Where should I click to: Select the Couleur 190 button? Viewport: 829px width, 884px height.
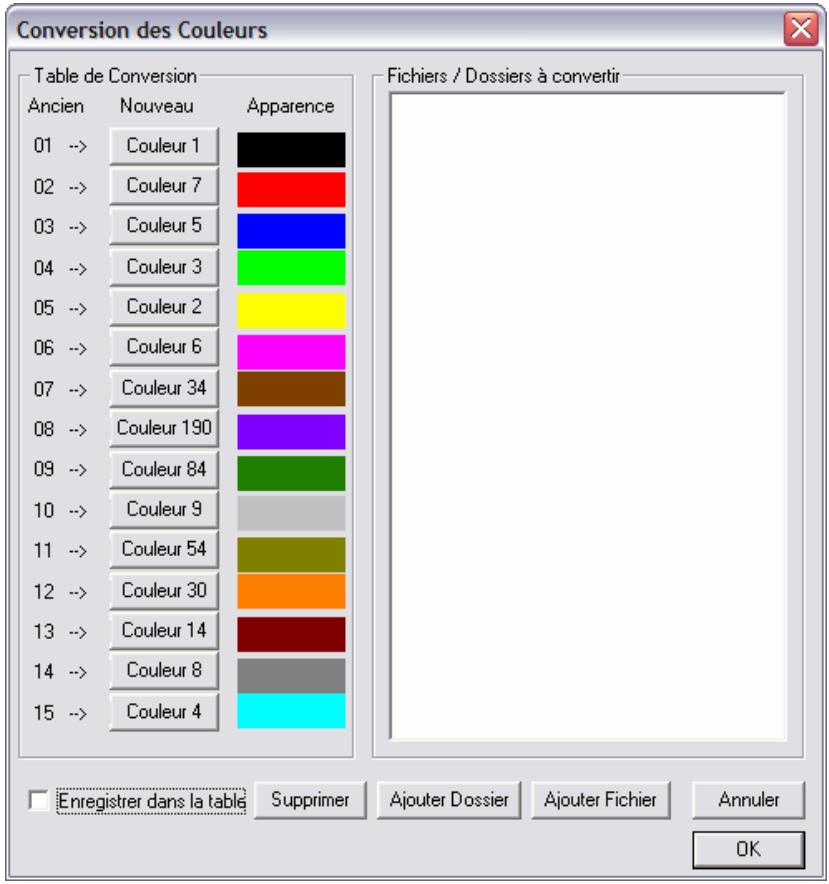(x=164, y=428)
